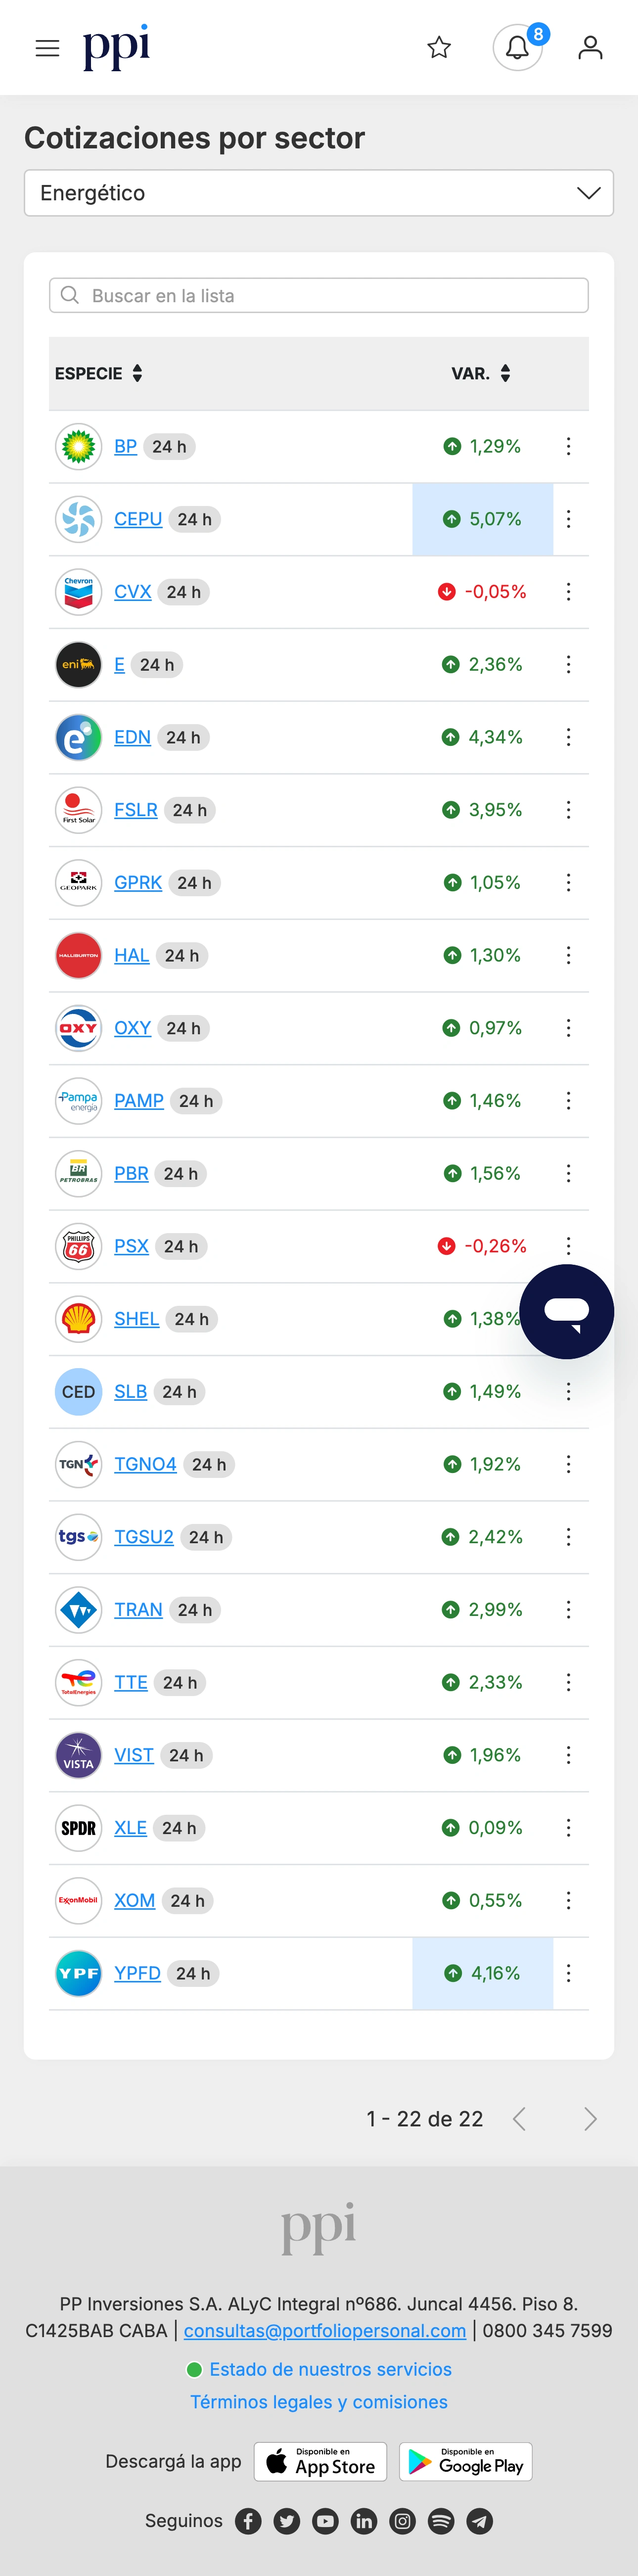Open favorites star icon in header
The image size is (638, 2576).
point(439,48)
